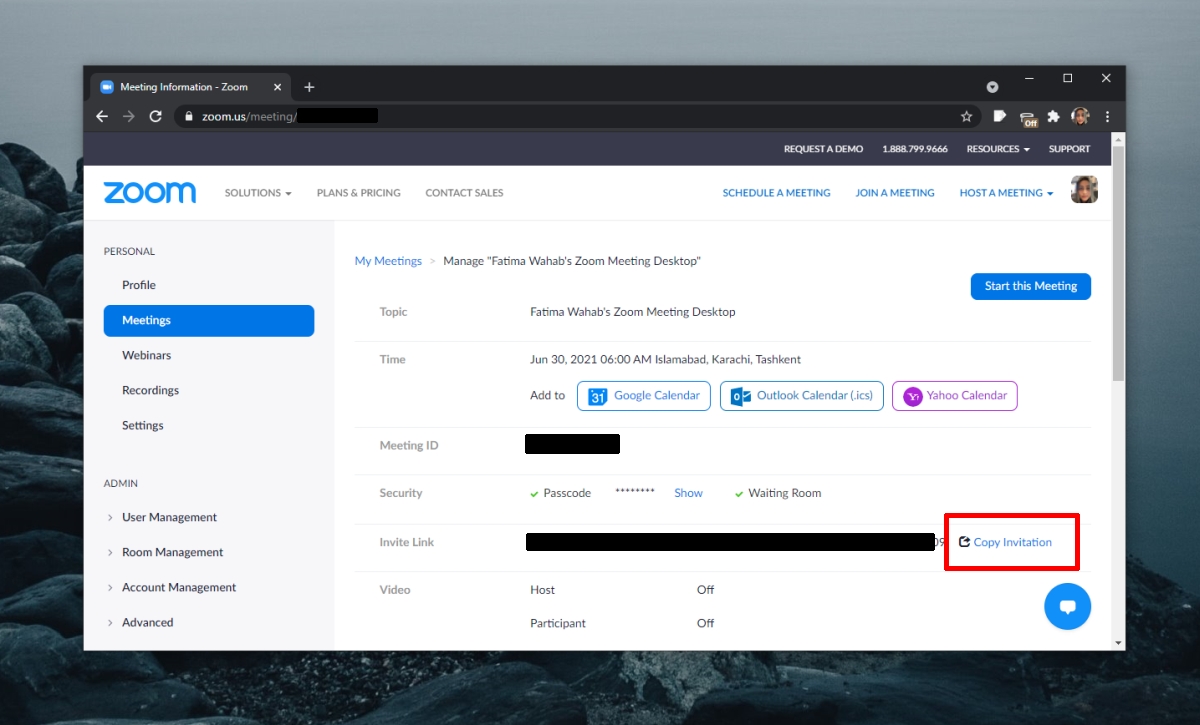
Task: Expand the Solutions dropdown
Action: click(x=258, y=193)
